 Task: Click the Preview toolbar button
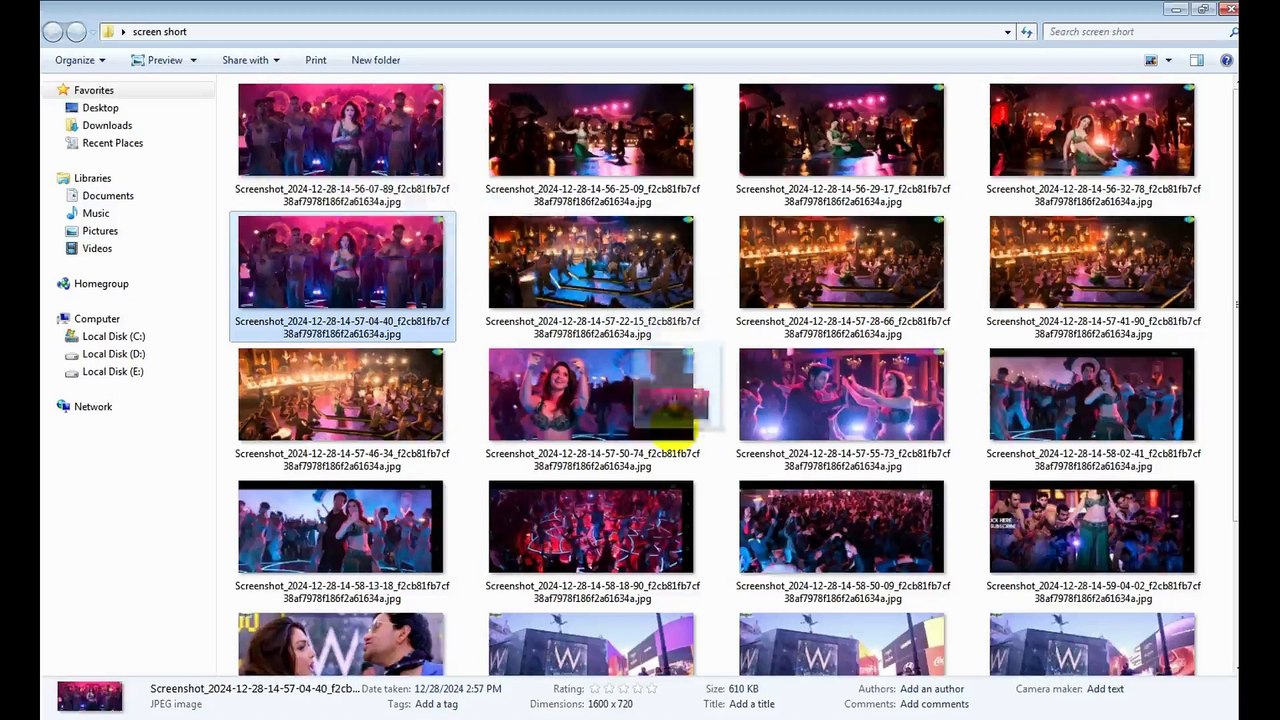[157, 60]
